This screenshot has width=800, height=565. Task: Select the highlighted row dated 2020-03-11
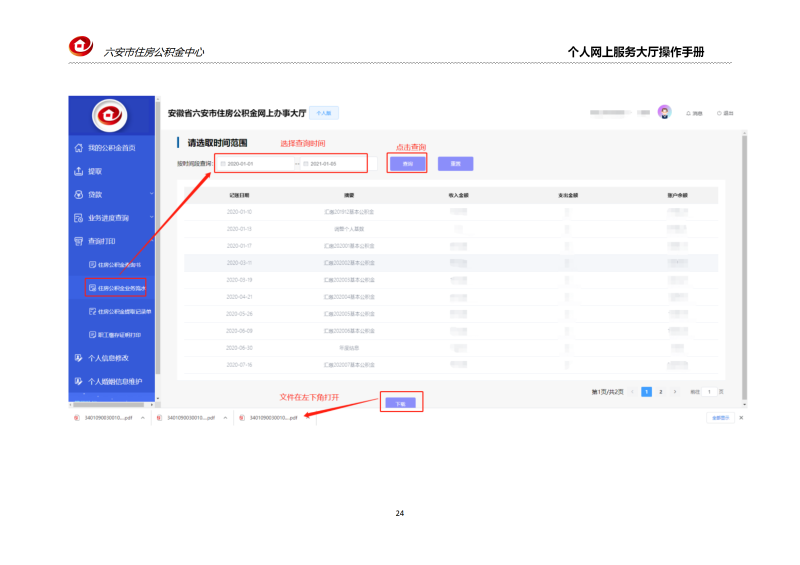pos(451,263)
